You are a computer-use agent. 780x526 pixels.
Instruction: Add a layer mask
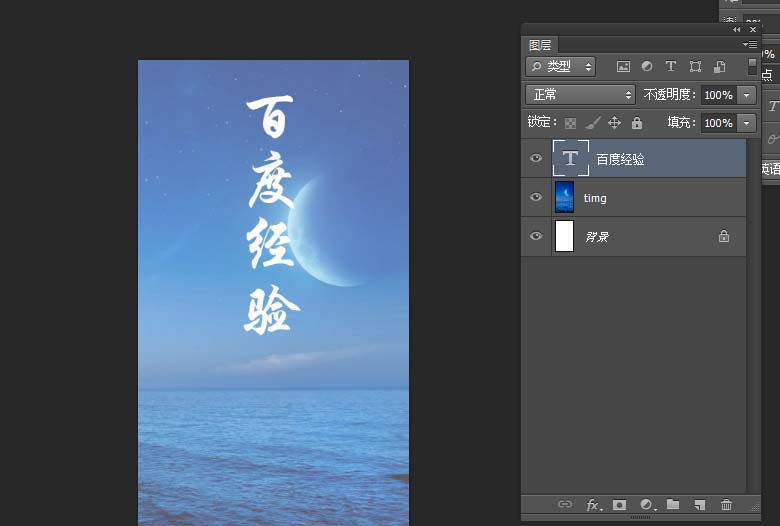619,505
